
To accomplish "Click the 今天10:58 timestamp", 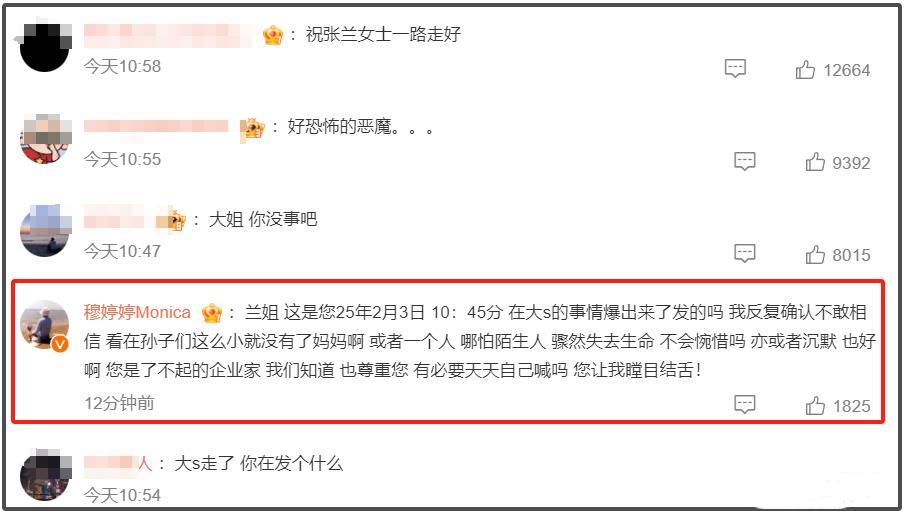I will click(x=122, y=66).
